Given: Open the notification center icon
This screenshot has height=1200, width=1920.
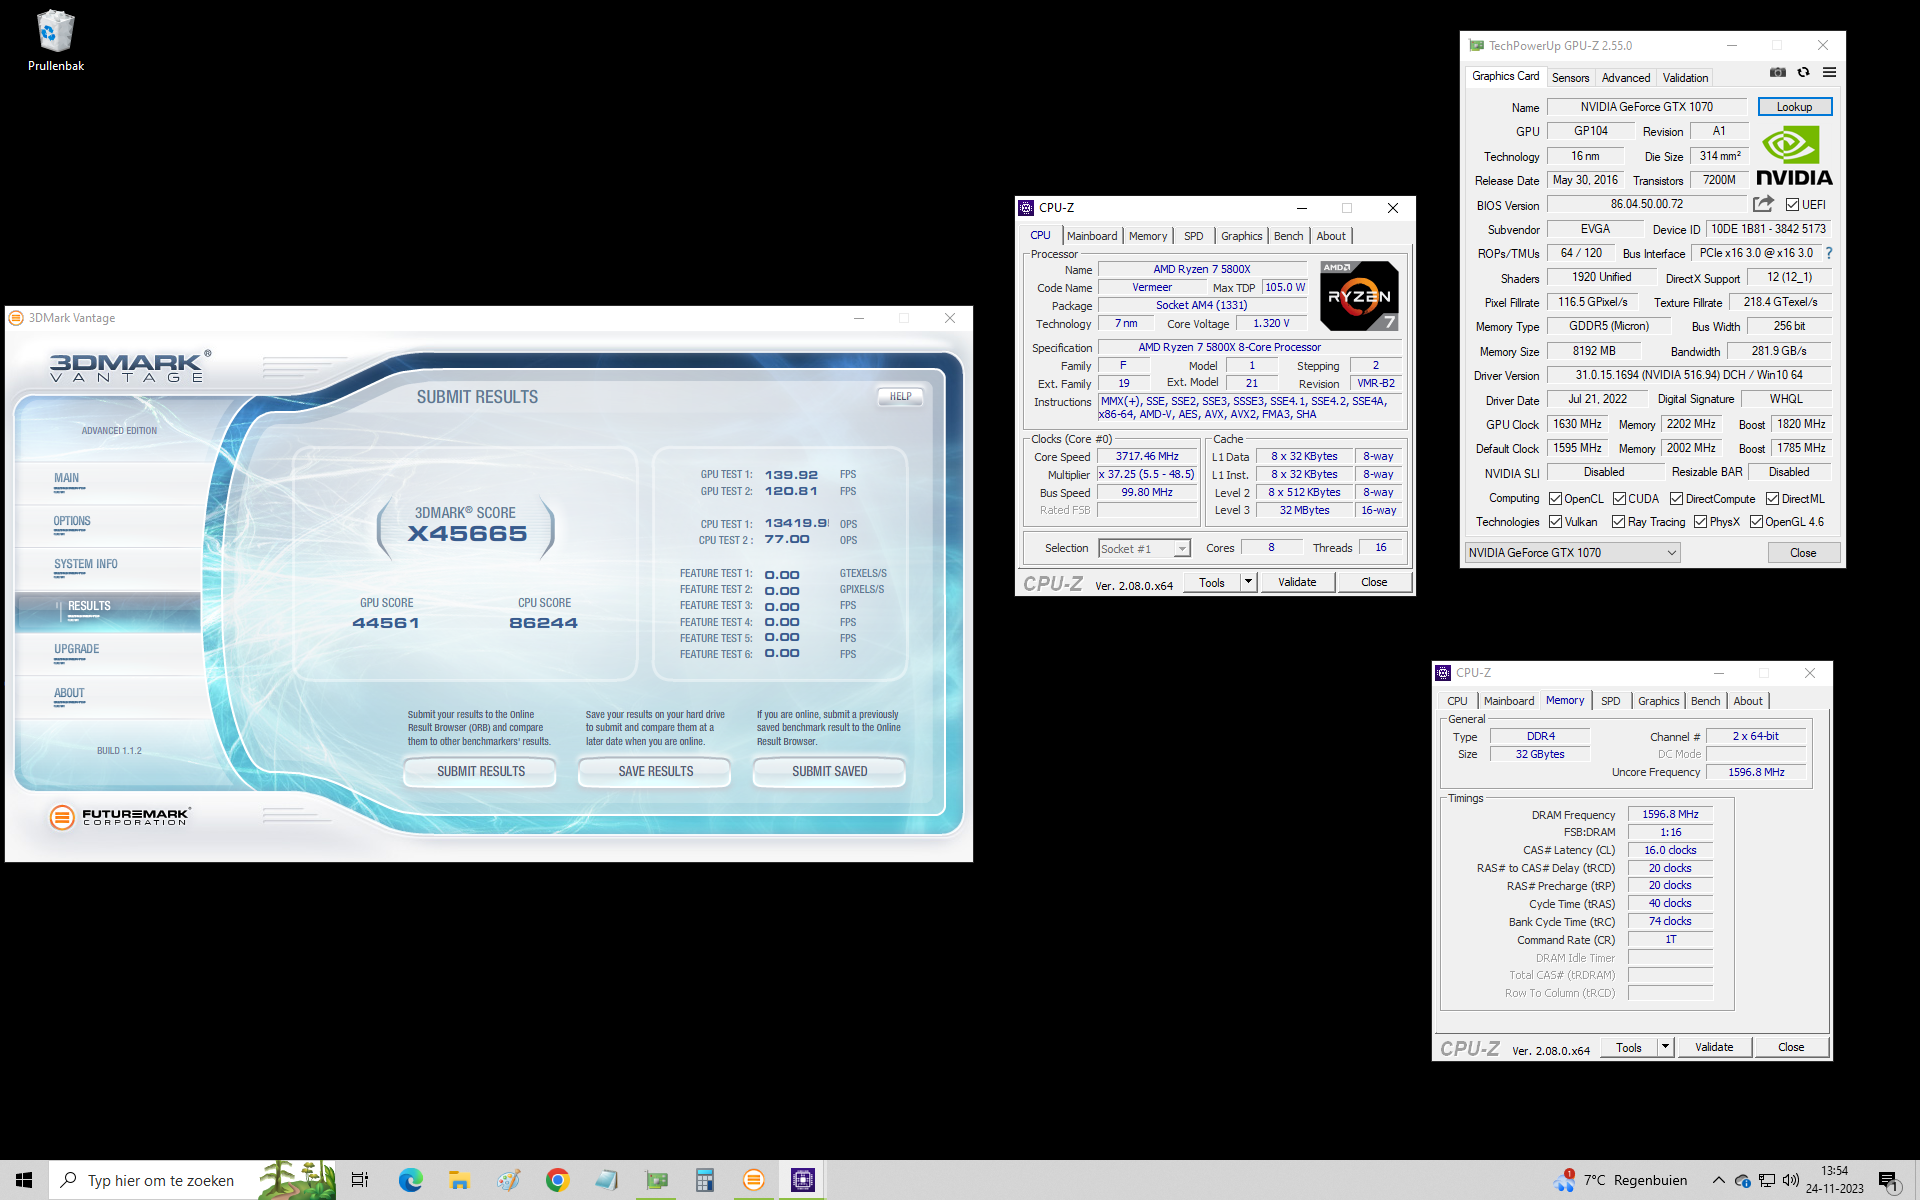Looking at the screenshot, I should 1888,1182.
